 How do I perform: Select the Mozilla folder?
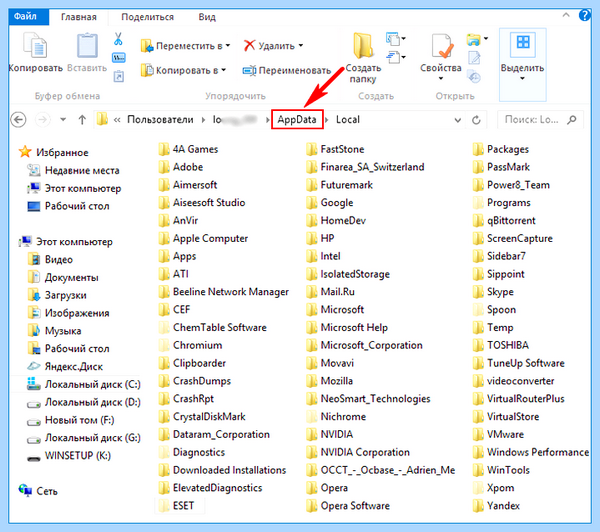click(x=330, y=381)
